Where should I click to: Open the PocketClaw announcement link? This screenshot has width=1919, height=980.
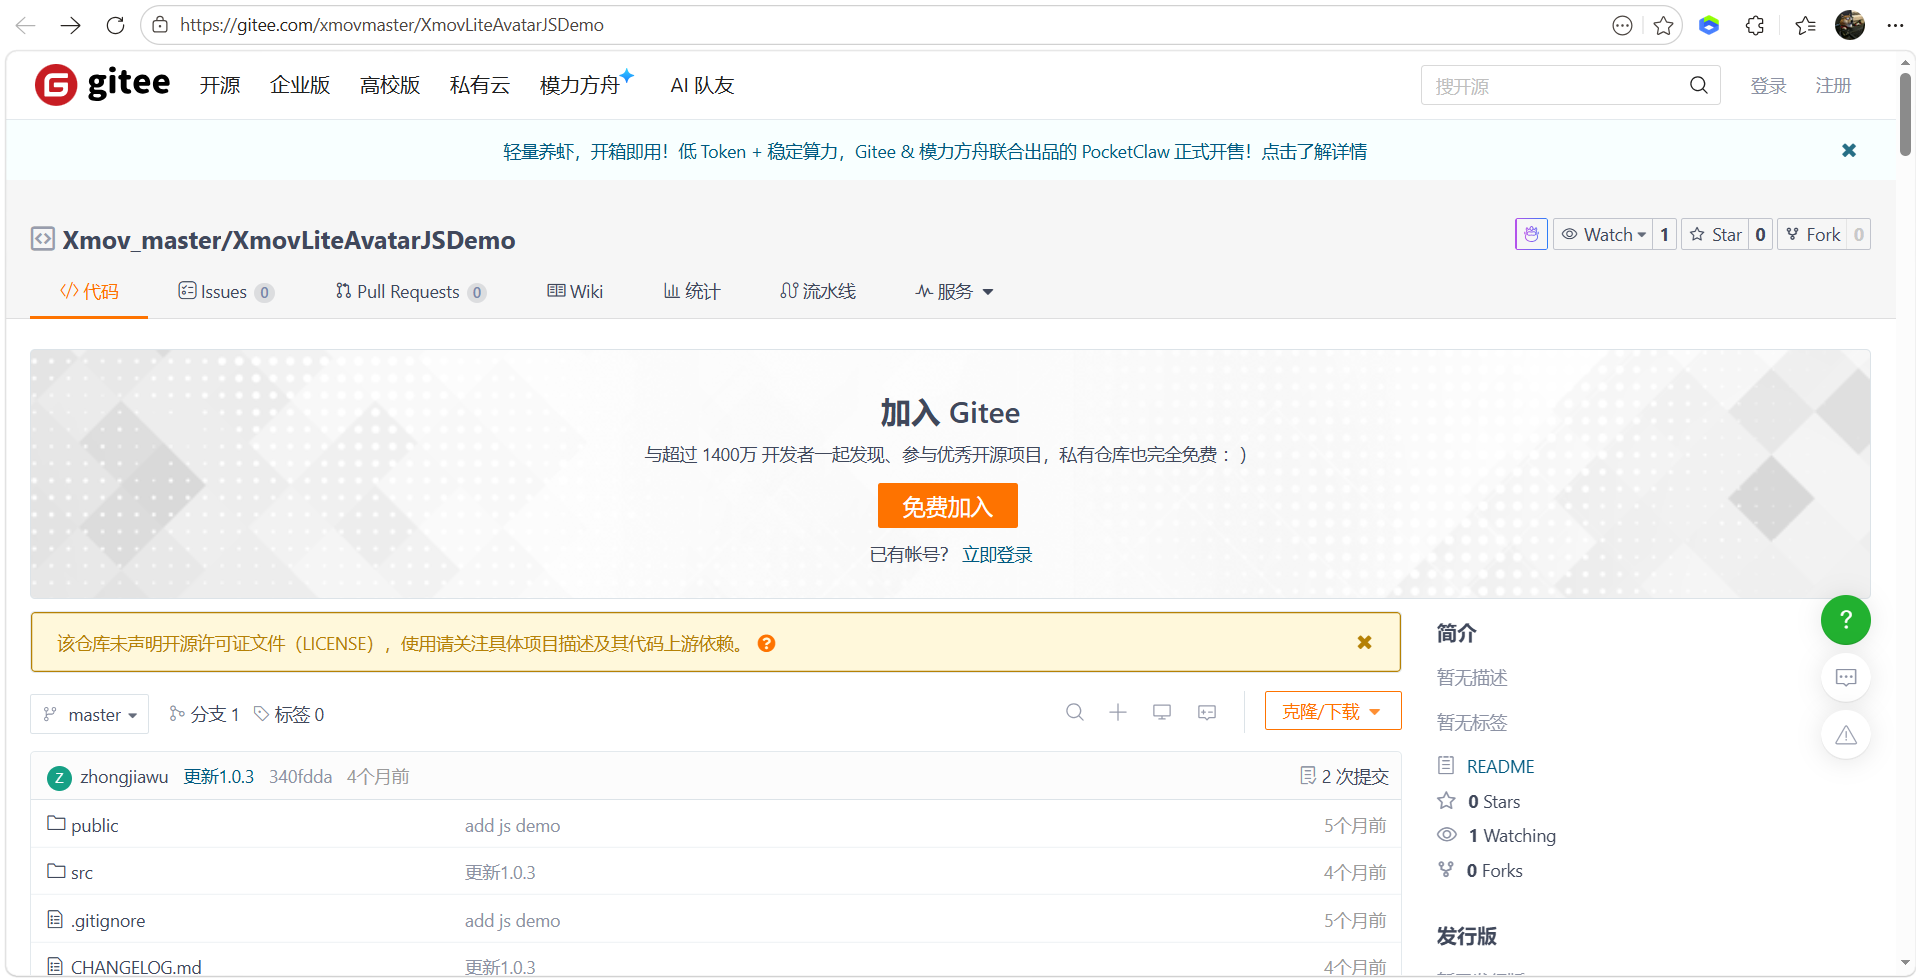tap(935, 151)
